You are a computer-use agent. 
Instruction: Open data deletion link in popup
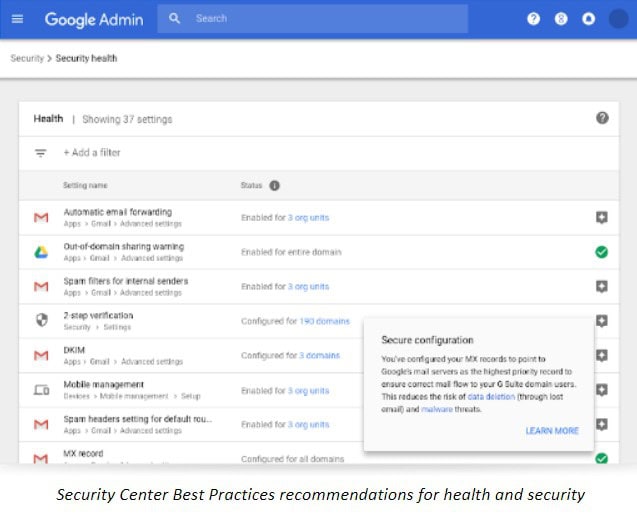(491, 397)
